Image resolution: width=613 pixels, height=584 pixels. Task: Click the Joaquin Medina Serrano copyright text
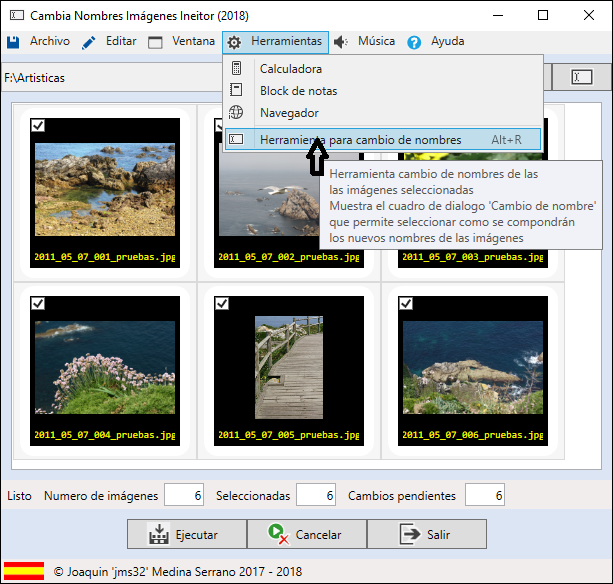(178, 571)
